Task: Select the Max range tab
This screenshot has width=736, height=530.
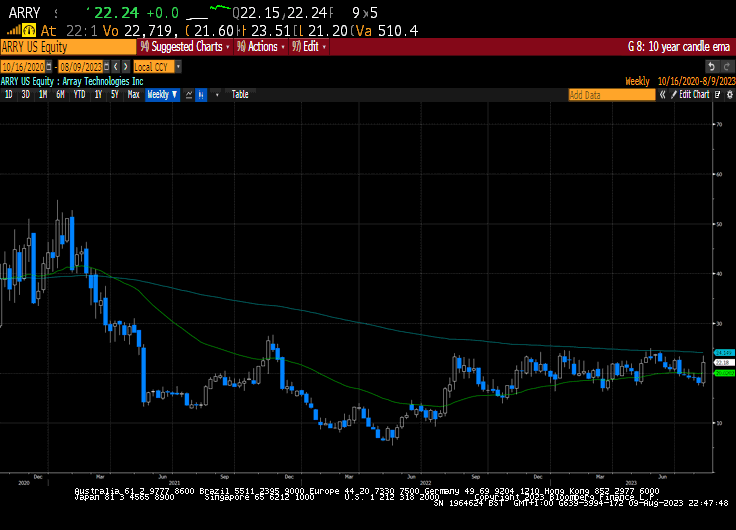Action: tap(134, 95)
